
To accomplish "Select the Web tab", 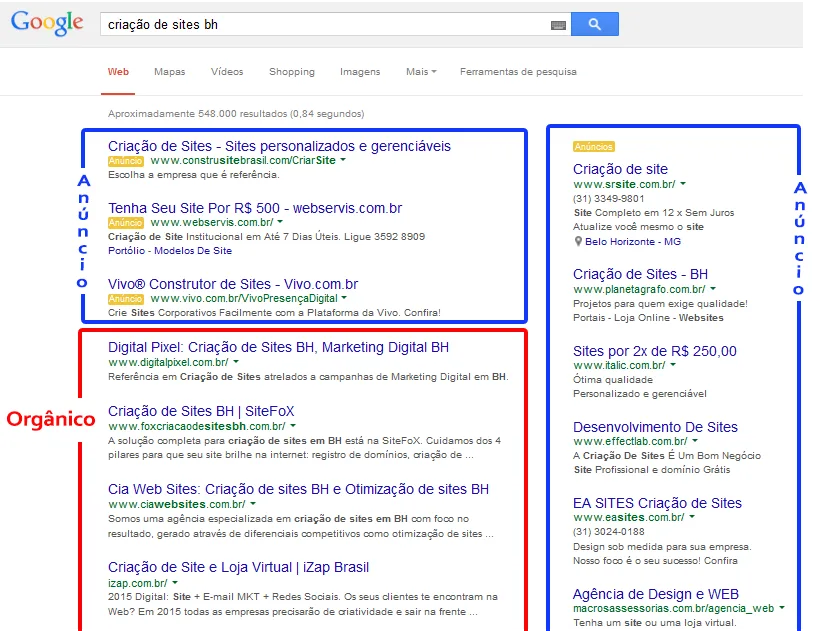I will click(x=118, y=72).
